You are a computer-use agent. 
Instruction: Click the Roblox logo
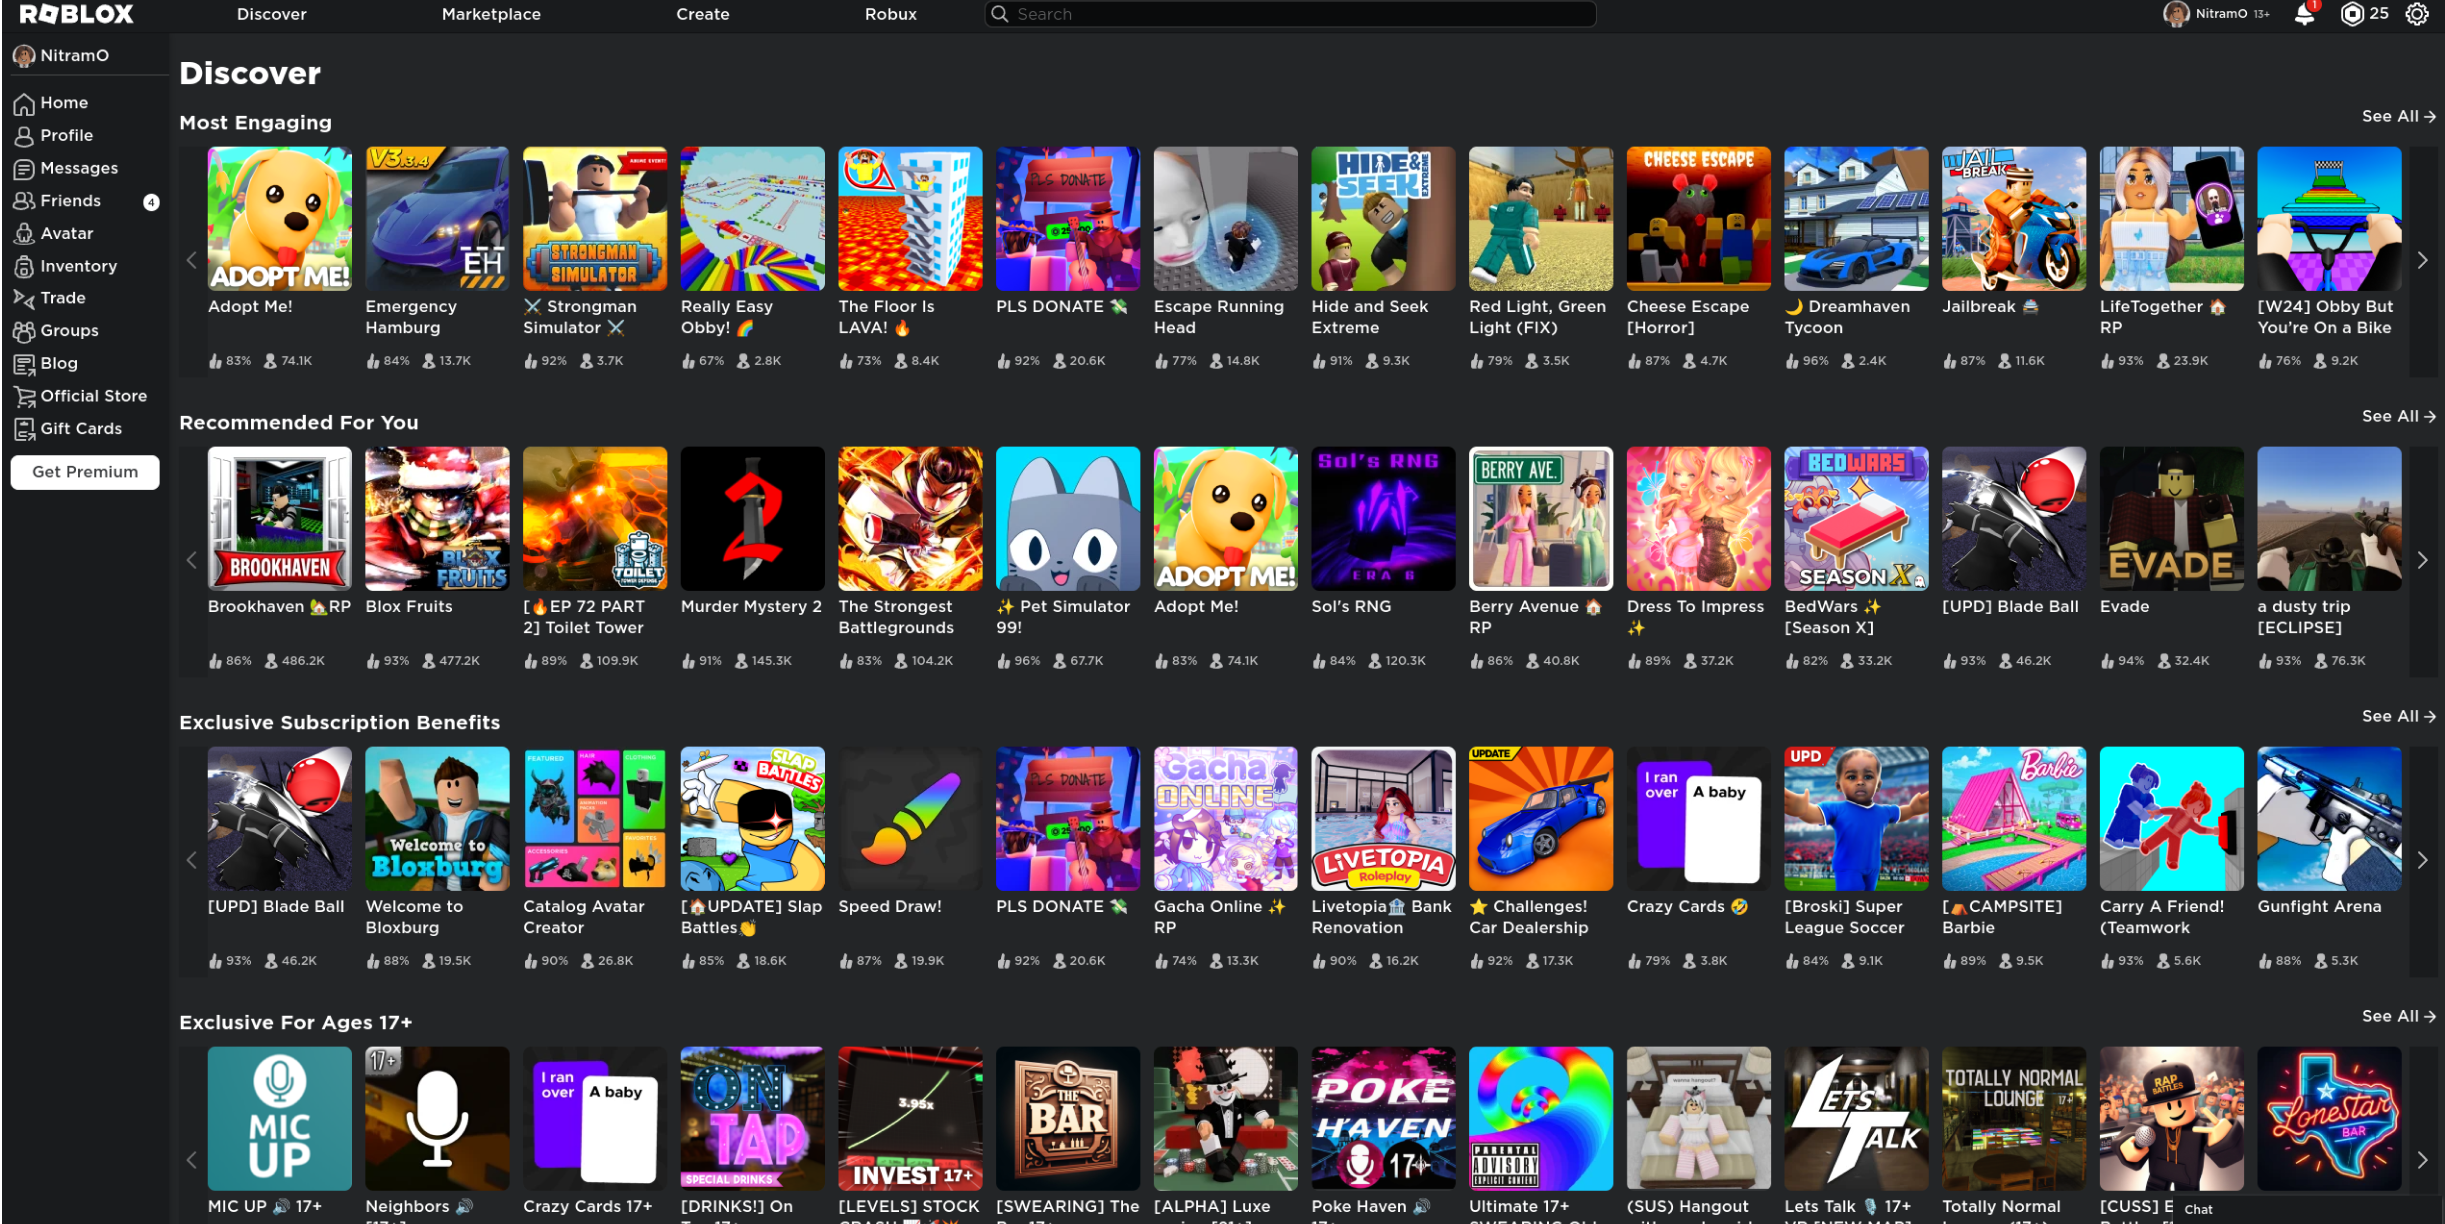point(77,13)
